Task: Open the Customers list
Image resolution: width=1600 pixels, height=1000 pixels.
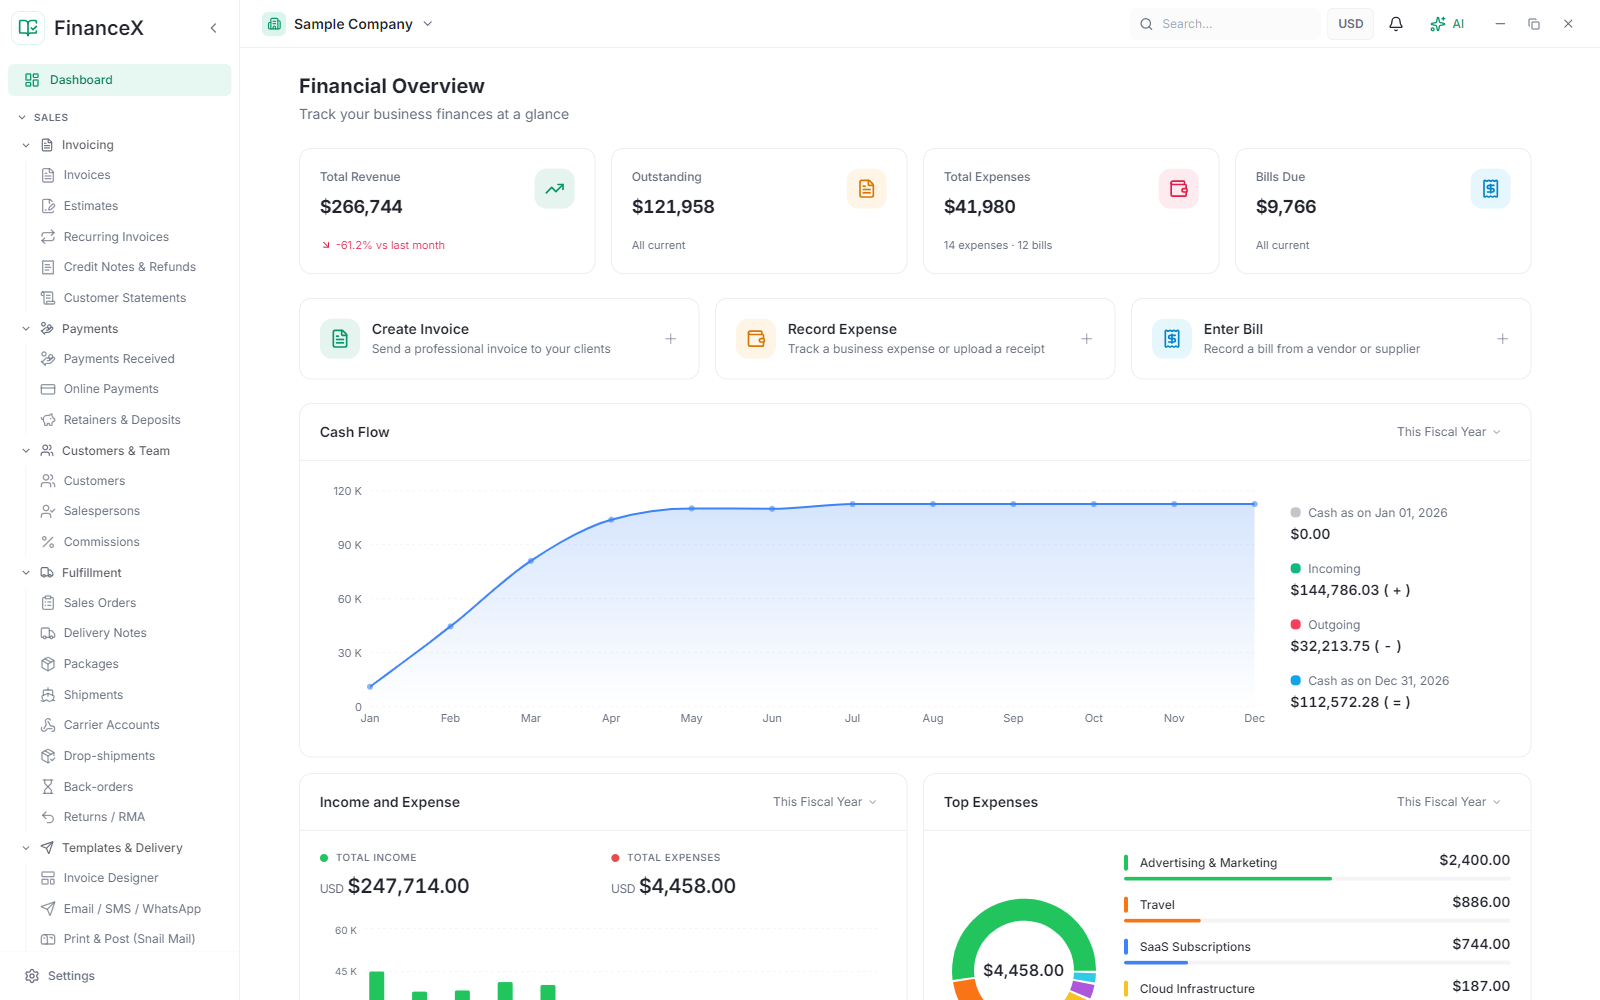Action: pyautogui.click(x=94, y=481)
